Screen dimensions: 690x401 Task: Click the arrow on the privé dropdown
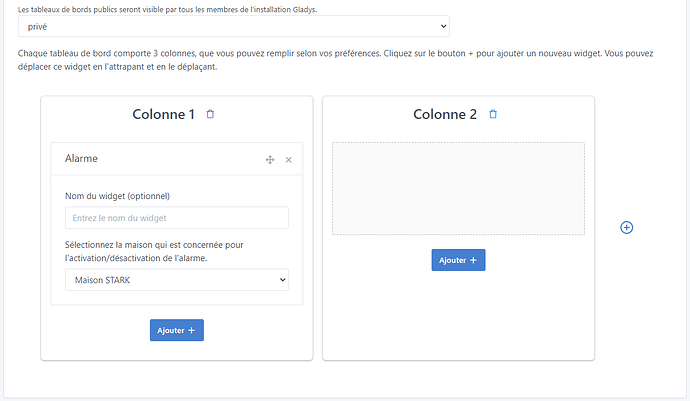442,27
